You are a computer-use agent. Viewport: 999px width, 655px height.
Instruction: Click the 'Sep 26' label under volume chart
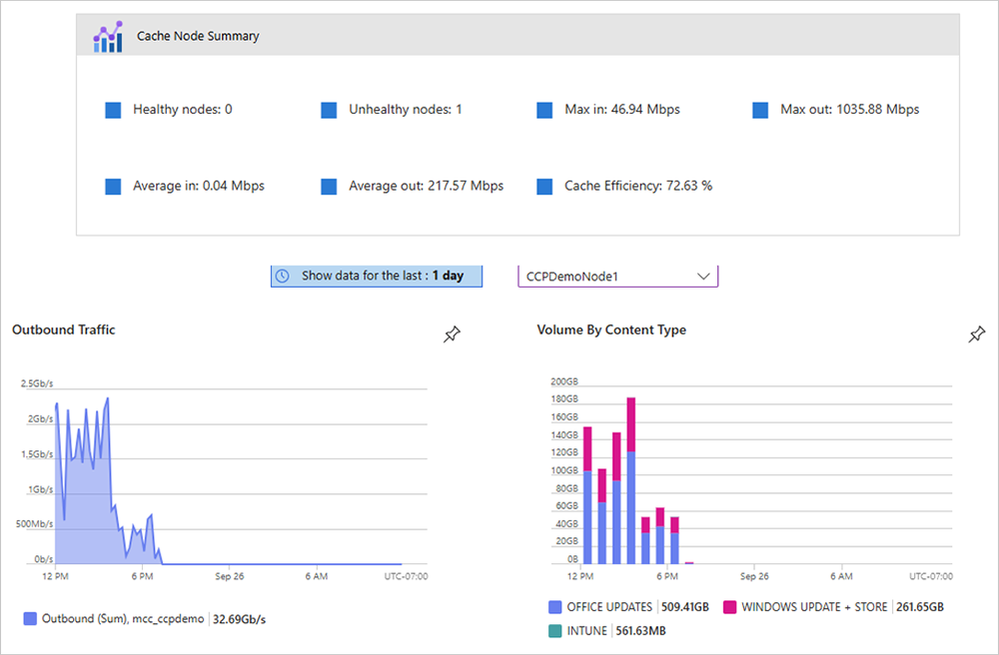point(754,576)
